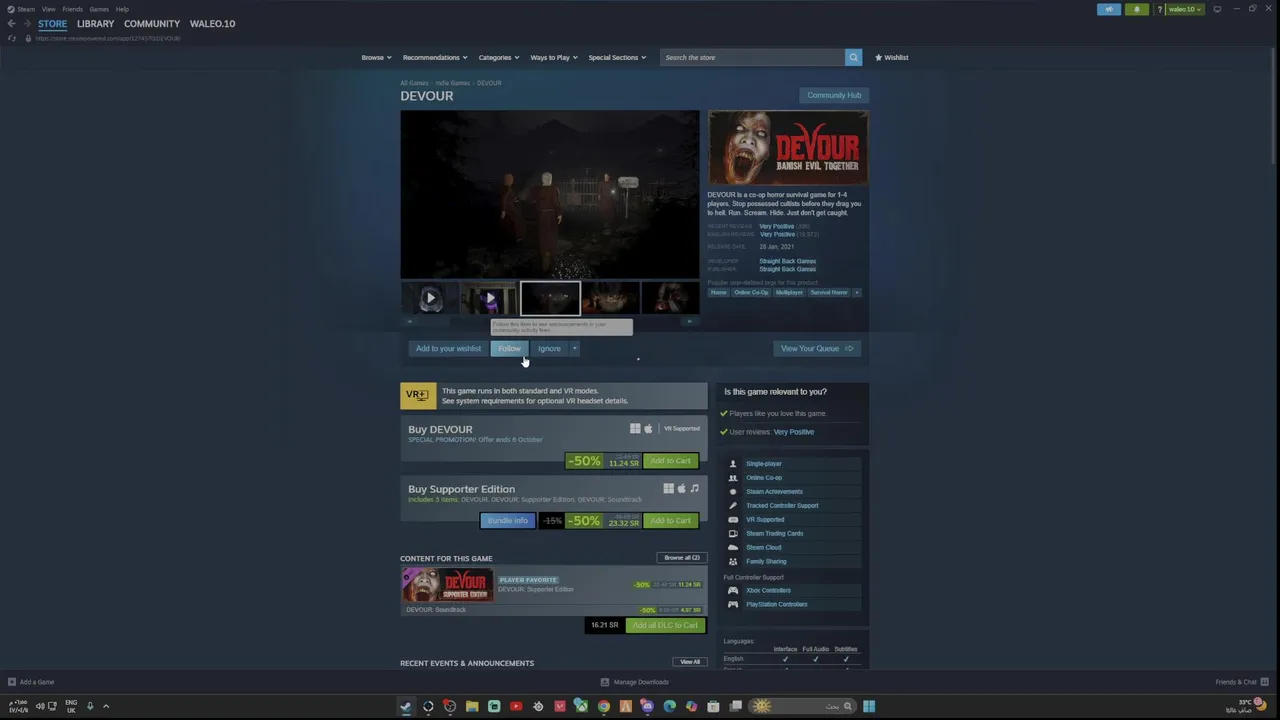The height and width of the screenshot is (720, 1280).
Task: Click Browse all (2) DLC button
Action: point(682,558)
